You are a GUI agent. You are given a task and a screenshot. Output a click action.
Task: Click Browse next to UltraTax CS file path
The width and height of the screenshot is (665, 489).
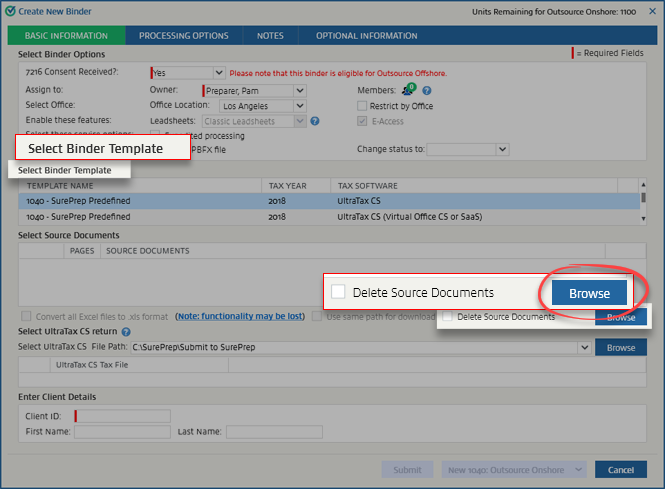[620, 348]
